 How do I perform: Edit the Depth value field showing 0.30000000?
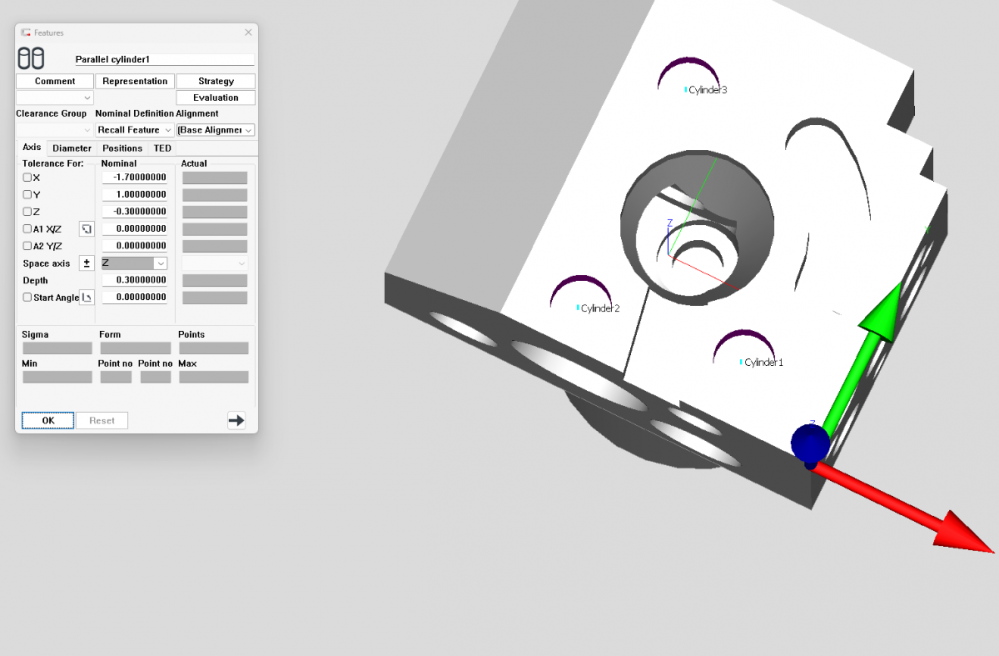click(133, 279)
